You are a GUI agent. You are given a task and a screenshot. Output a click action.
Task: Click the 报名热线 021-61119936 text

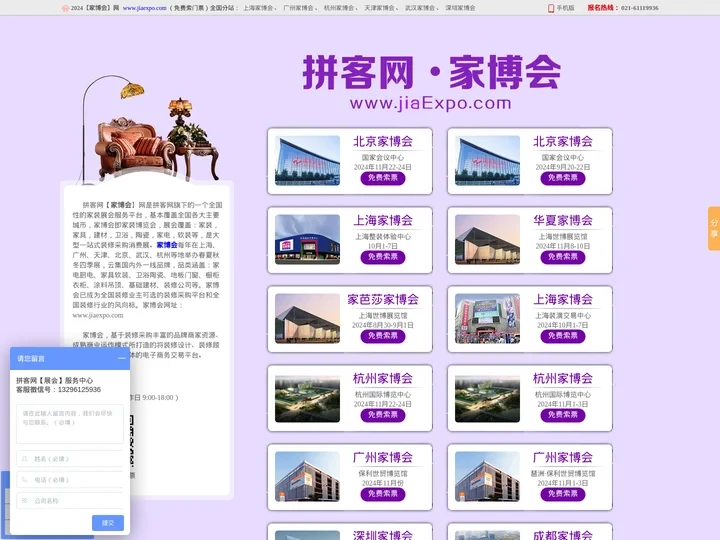[623, 8]
